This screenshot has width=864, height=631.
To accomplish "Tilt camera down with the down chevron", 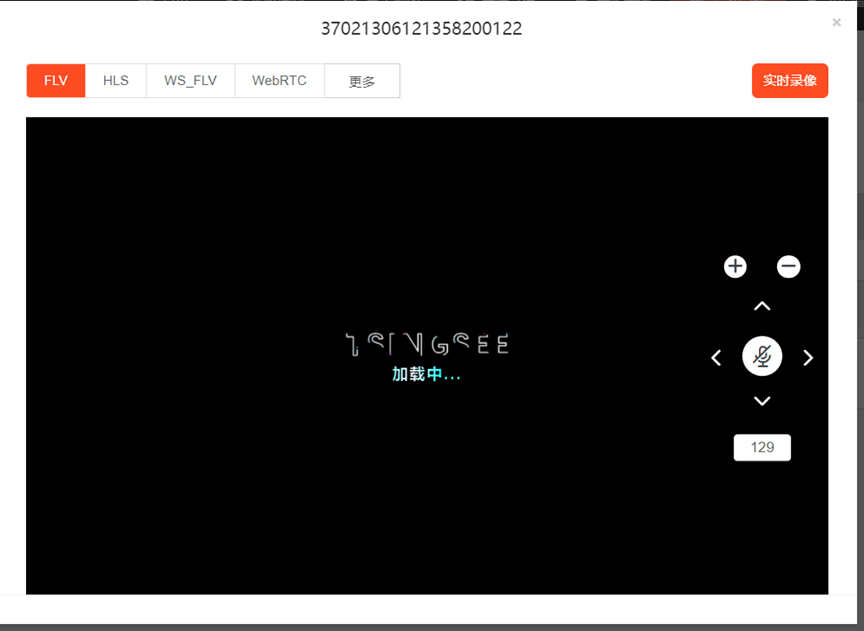I will point(762,401).
